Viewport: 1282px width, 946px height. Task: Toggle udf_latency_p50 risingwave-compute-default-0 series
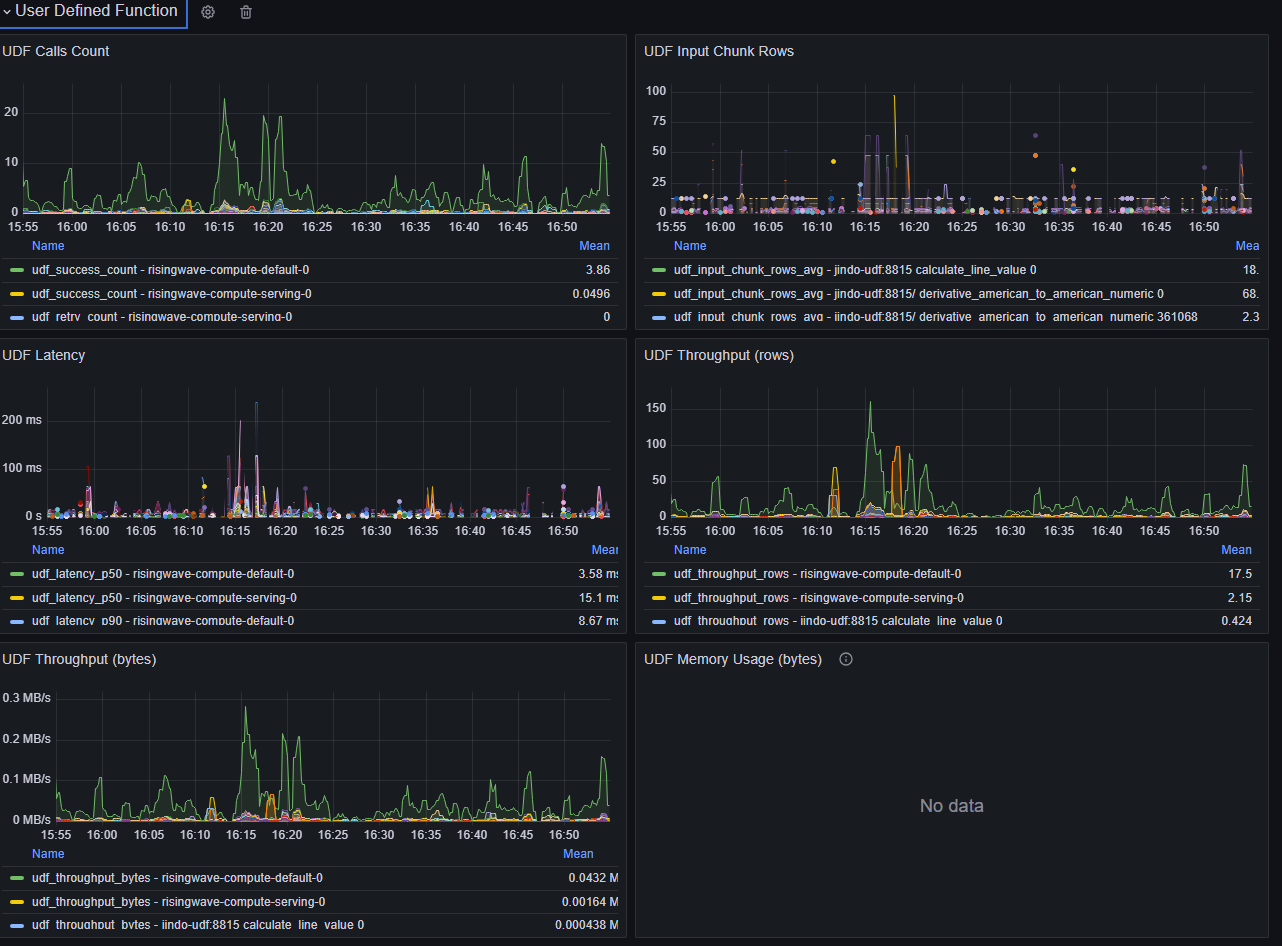(x=163, y=574)
